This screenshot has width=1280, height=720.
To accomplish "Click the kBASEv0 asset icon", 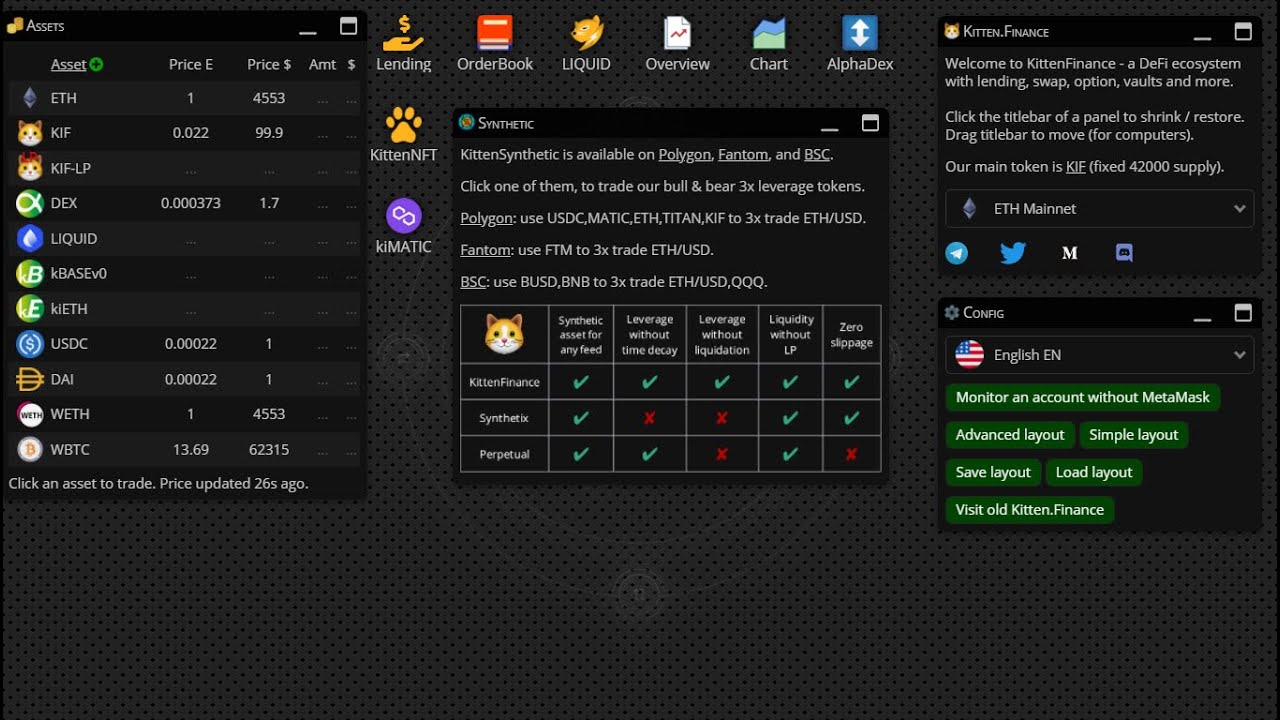I will click(x=30, y=273).
